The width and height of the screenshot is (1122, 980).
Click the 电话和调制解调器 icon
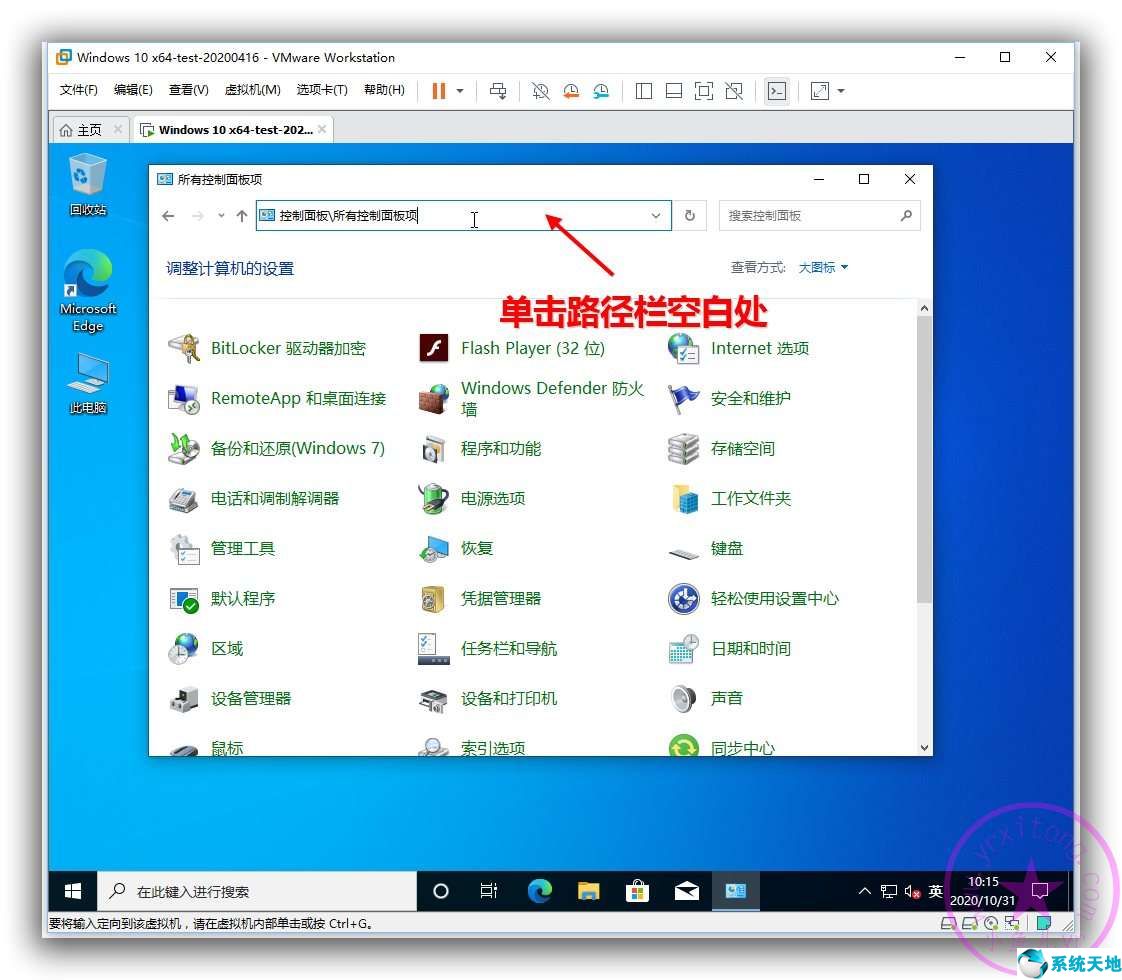click(184, 499)
